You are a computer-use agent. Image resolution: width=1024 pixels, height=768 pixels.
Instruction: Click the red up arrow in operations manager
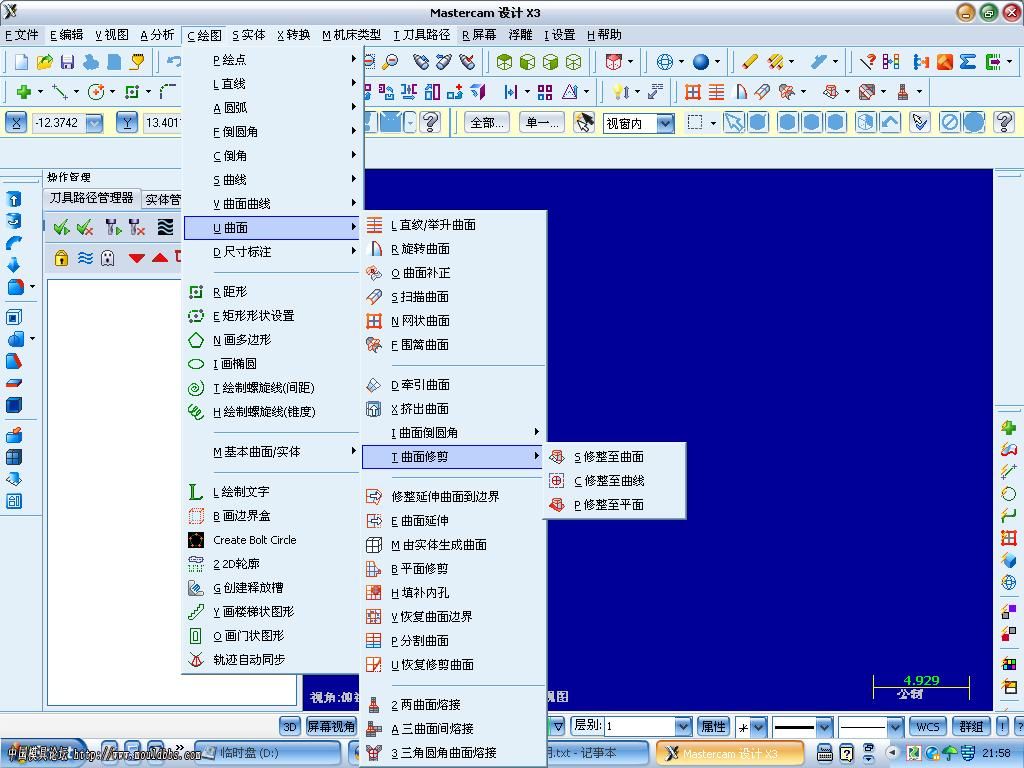pyautogui.click(x=160, y=258)
